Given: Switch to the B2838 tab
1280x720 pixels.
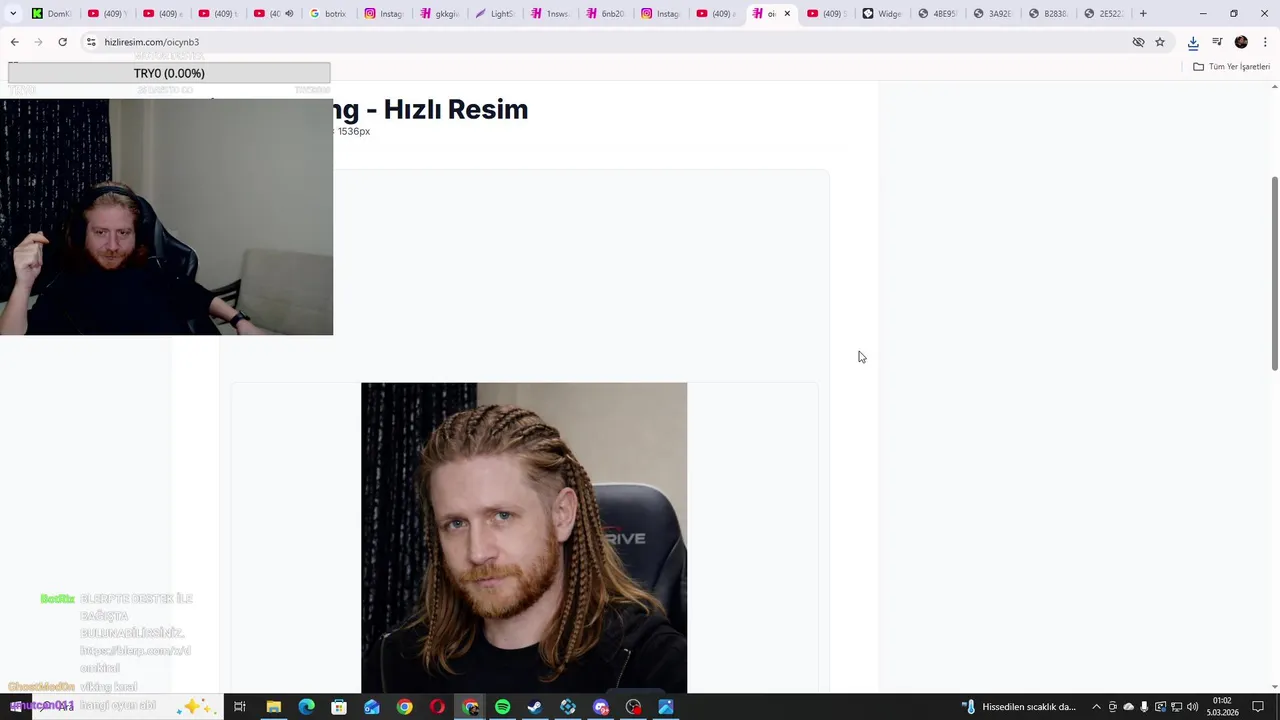Looking at the screenshot, I should [1047, 14].
